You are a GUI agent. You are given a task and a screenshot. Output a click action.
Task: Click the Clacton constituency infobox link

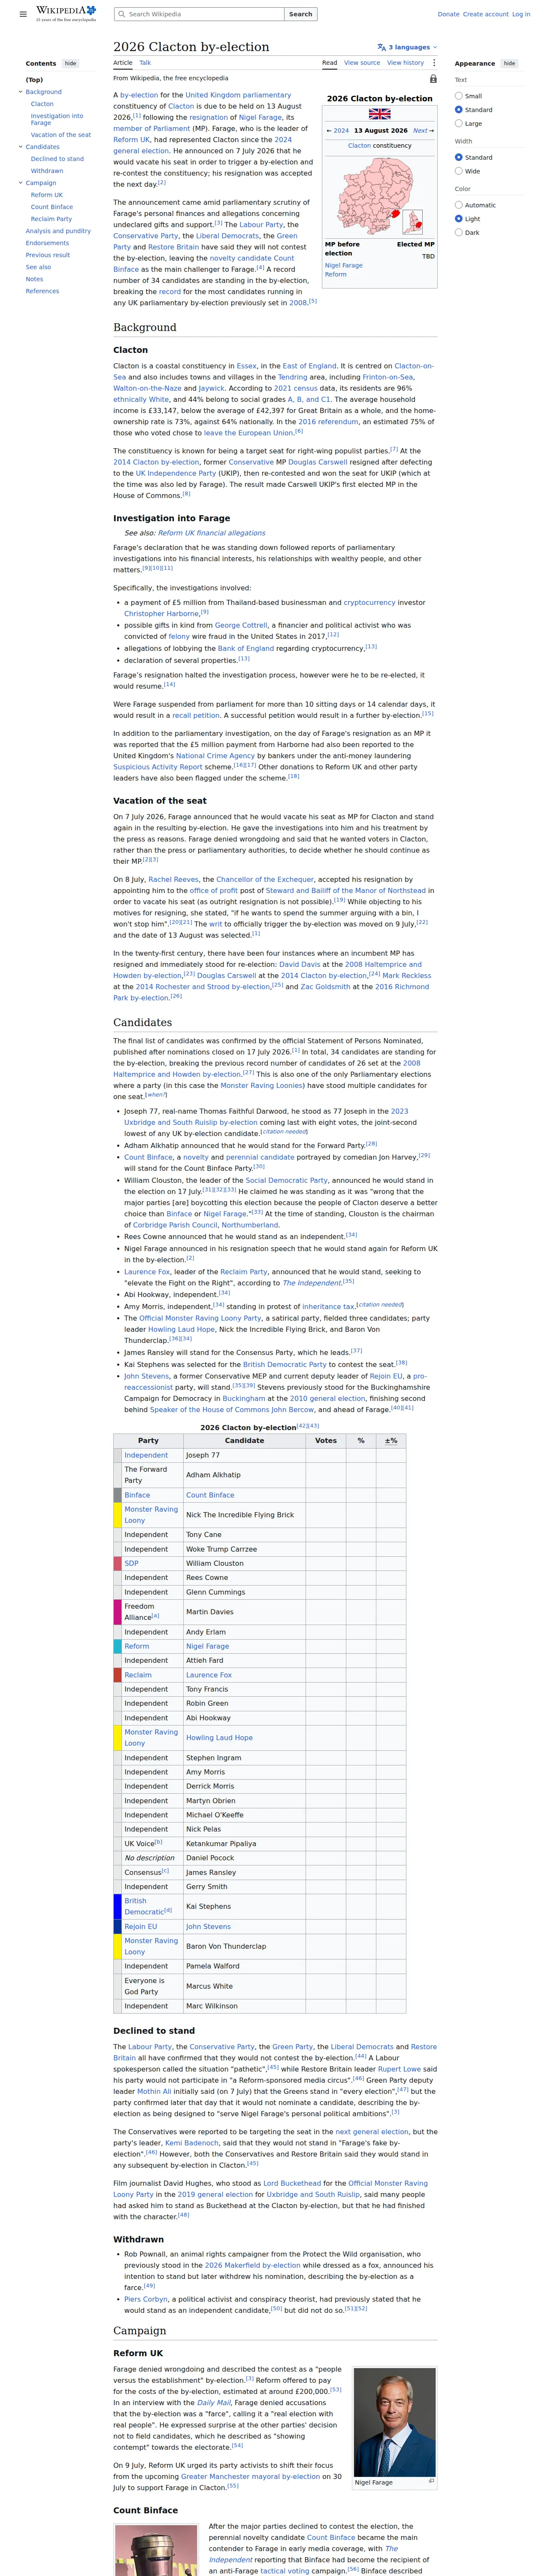point(359,146)
